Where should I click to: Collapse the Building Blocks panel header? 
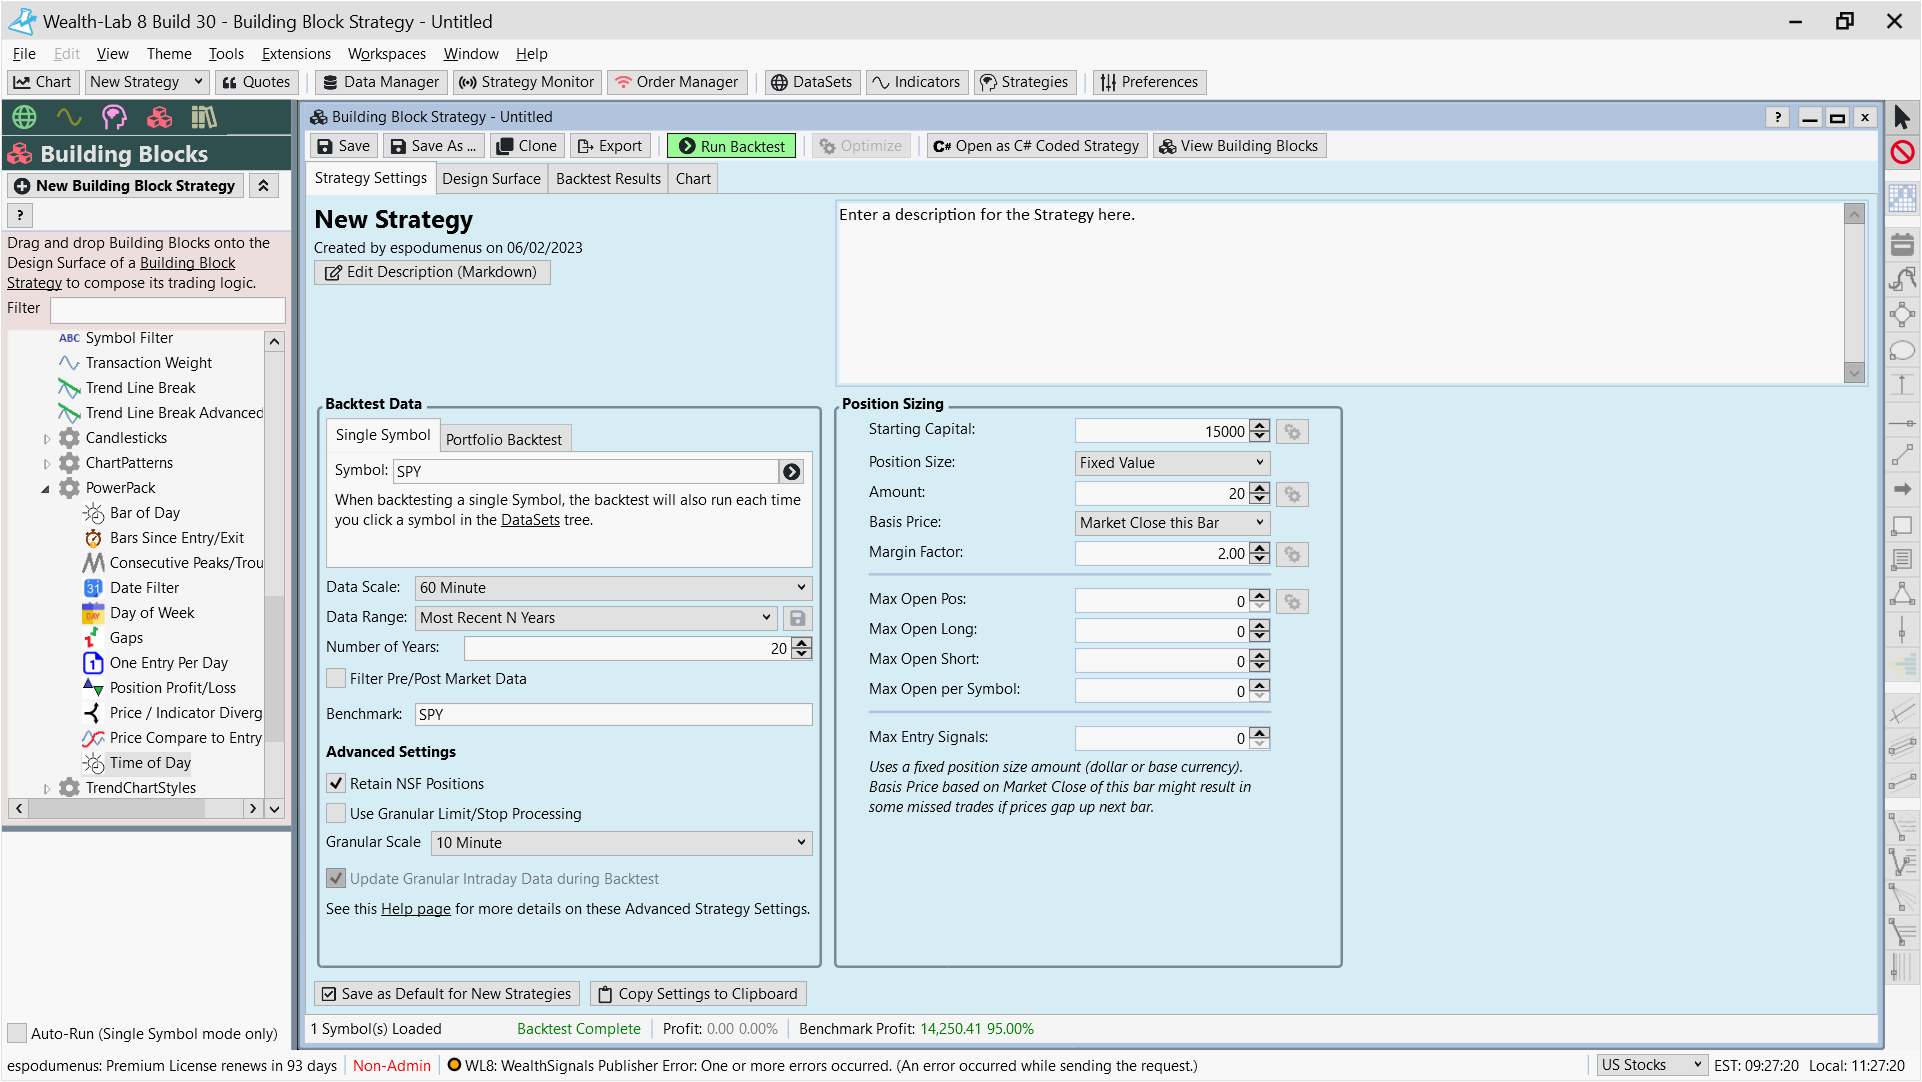(x=264, y=186)
